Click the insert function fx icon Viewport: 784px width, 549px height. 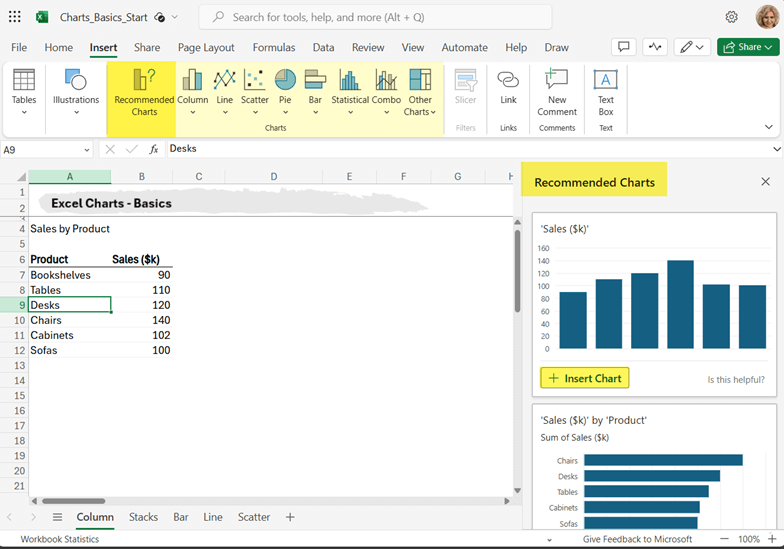tap(154, 149)
